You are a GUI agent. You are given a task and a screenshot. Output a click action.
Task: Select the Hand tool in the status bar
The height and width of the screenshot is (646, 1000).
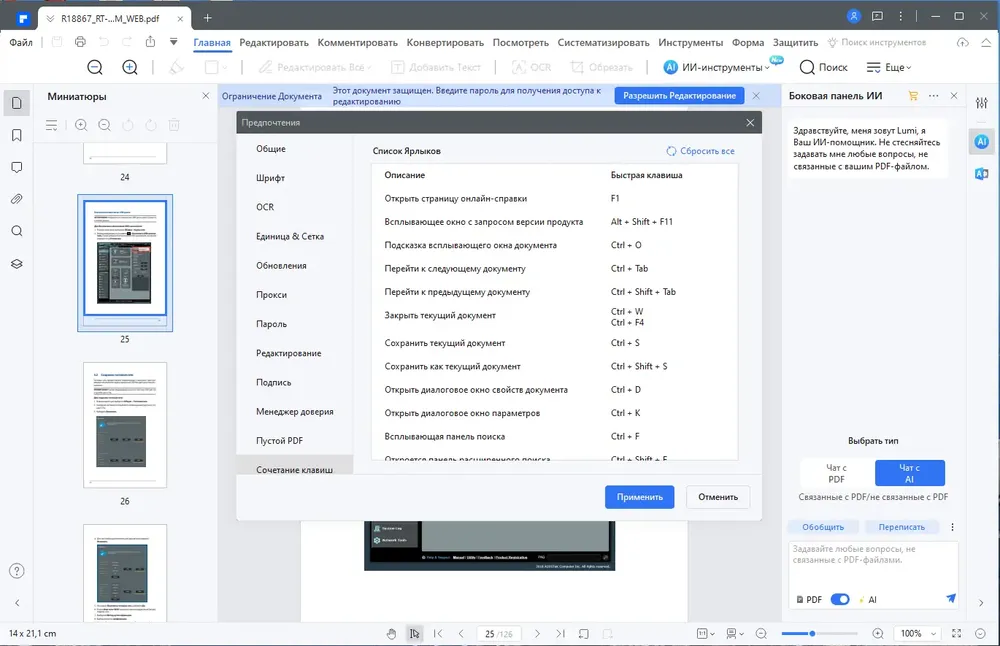click(391, 633)
